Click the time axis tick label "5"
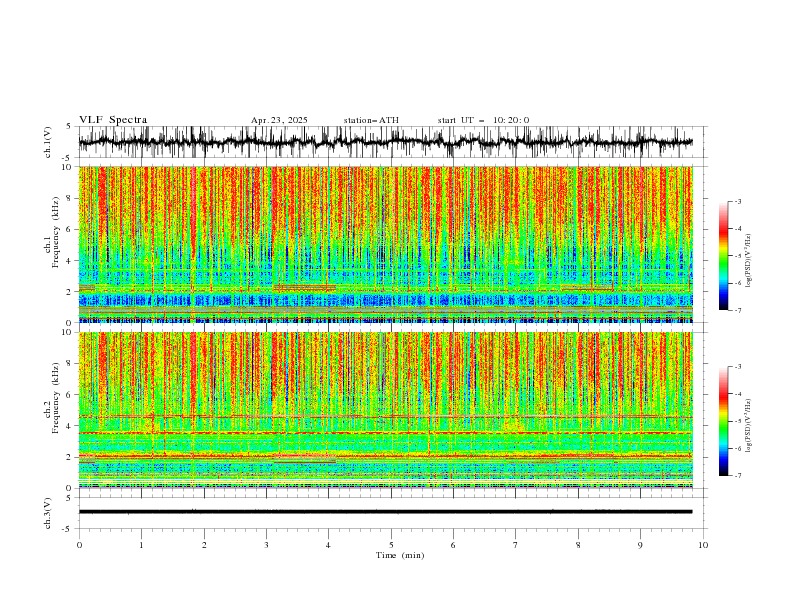This screenshot has height=612, width=792. point(391,545)
